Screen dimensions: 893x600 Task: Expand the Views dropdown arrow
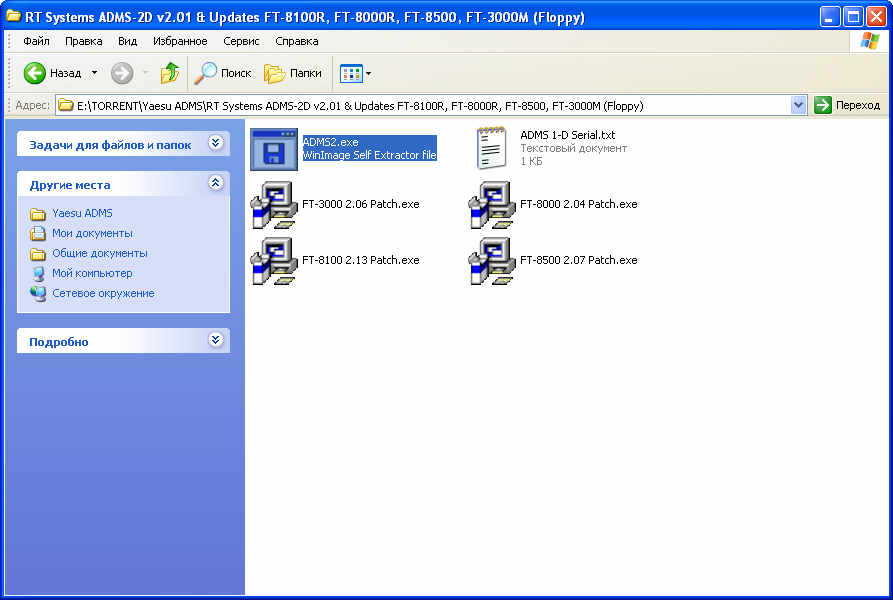pyautogui.click(x=368, y=73)
